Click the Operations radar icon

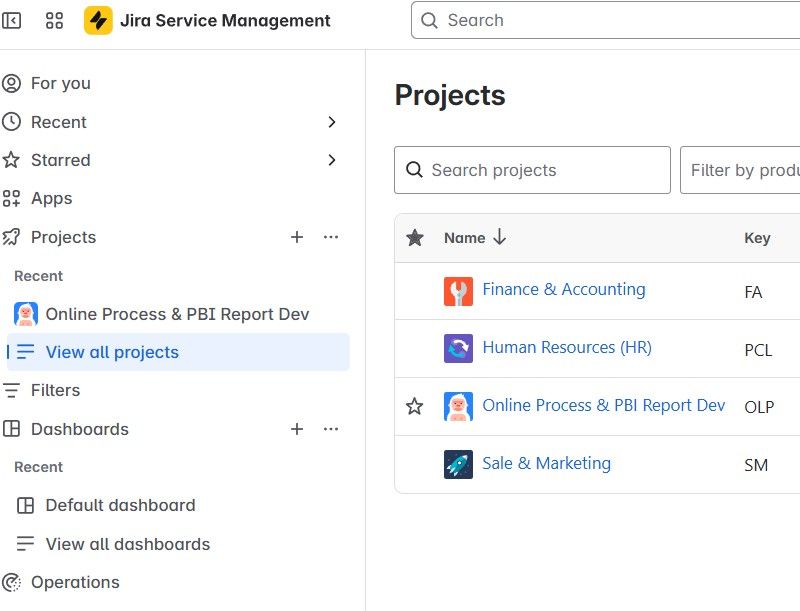[x=11, y=582]
